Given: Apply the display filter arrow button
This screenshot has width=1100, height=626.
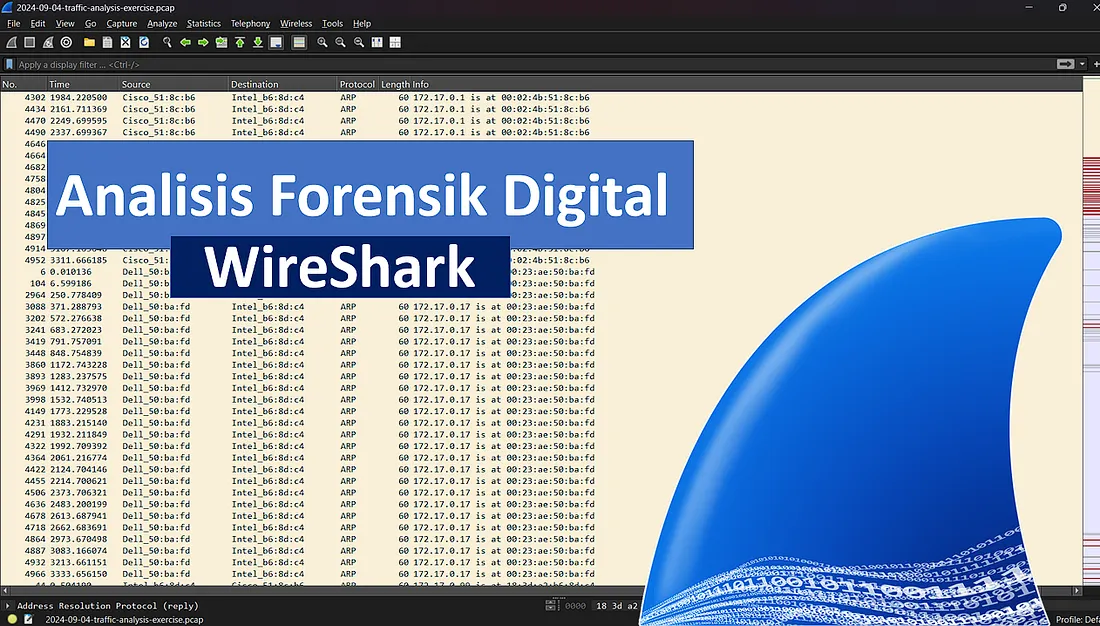Looking at the screenshot, I should tap(1065, 64).
